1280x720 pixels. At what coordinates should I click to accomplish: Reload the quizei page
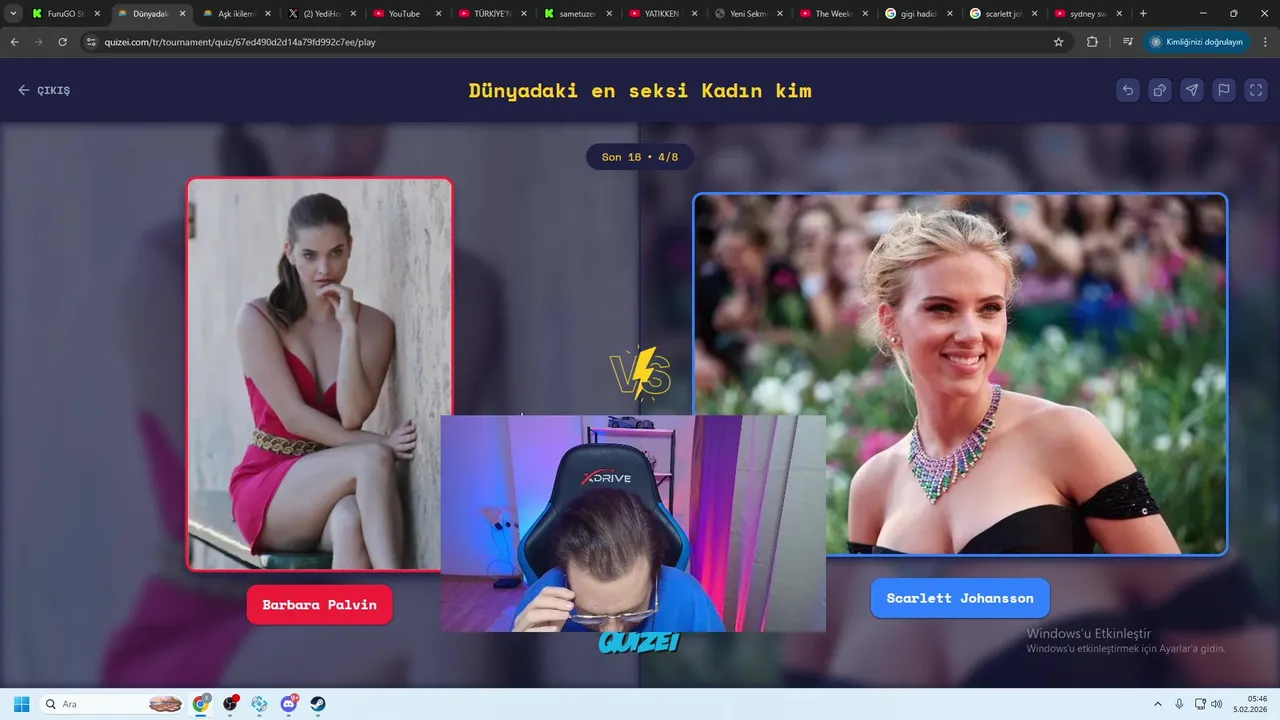(x=62, y=42)
